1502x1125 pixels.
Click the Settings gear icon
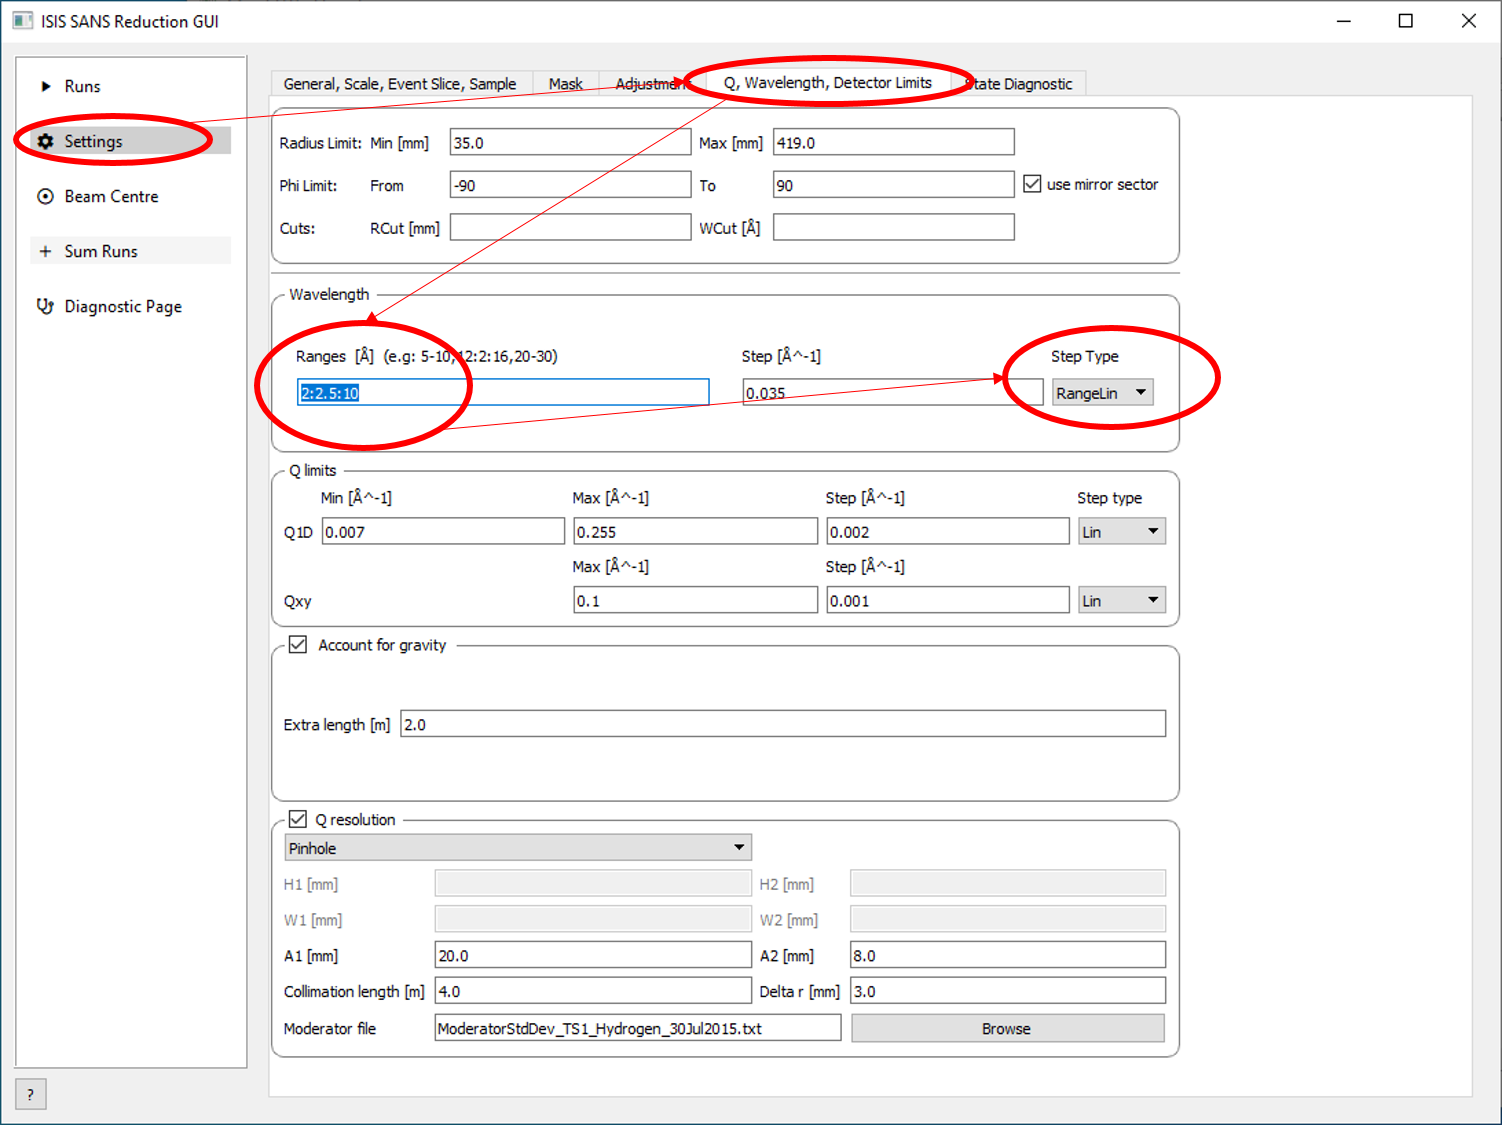[46, 142]
